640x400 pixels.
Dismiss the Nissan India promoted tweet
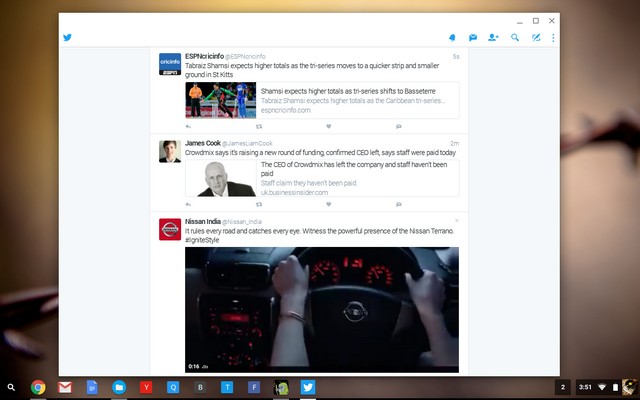pos(457,221)
